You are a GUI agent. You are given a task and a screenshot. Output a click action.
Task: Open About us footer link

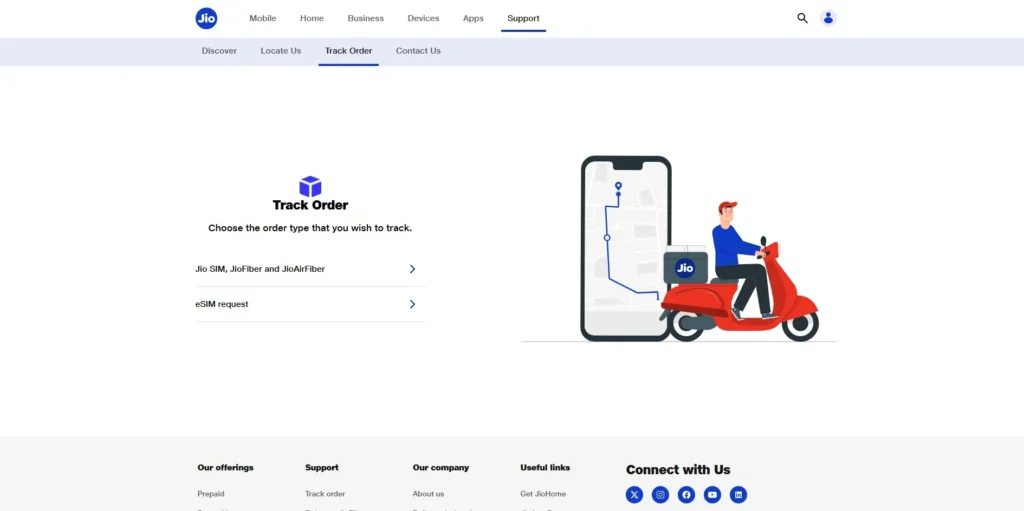428,494
